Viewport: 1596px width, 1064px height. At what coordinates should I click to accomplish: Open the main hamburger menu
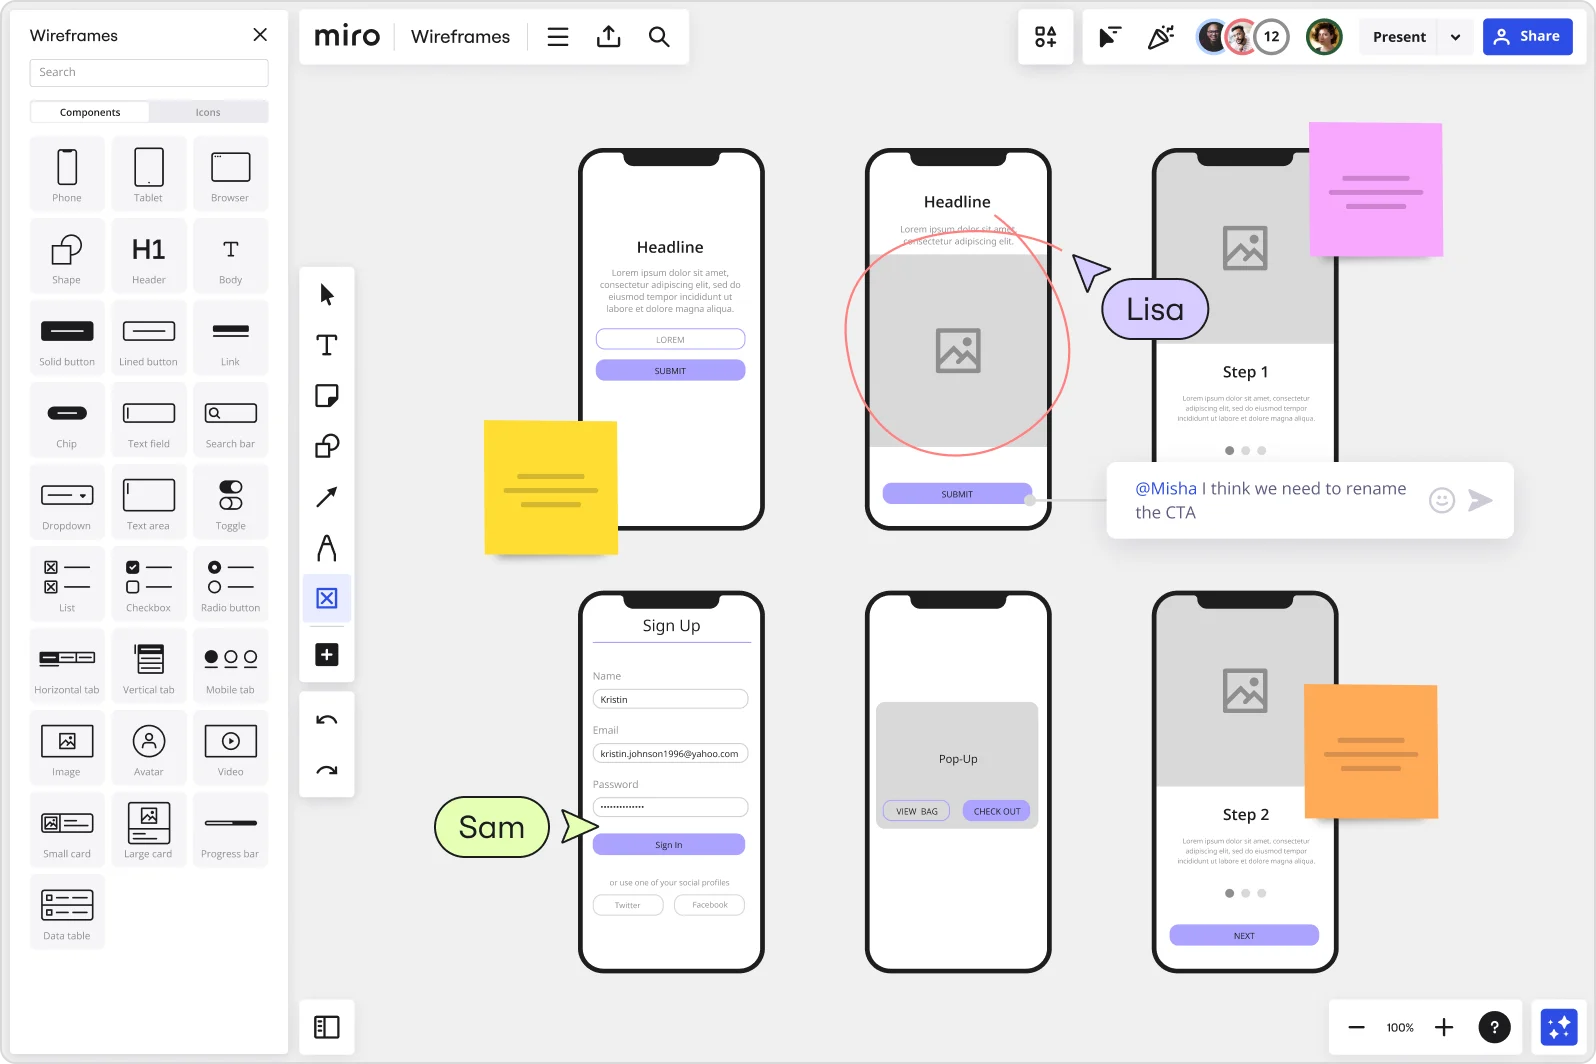tap(558, 37)
